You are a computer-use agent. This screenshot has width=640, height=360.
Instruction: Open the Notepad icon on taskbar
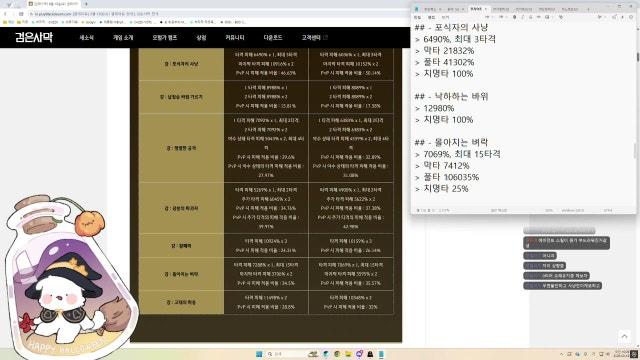coord(381,354)
